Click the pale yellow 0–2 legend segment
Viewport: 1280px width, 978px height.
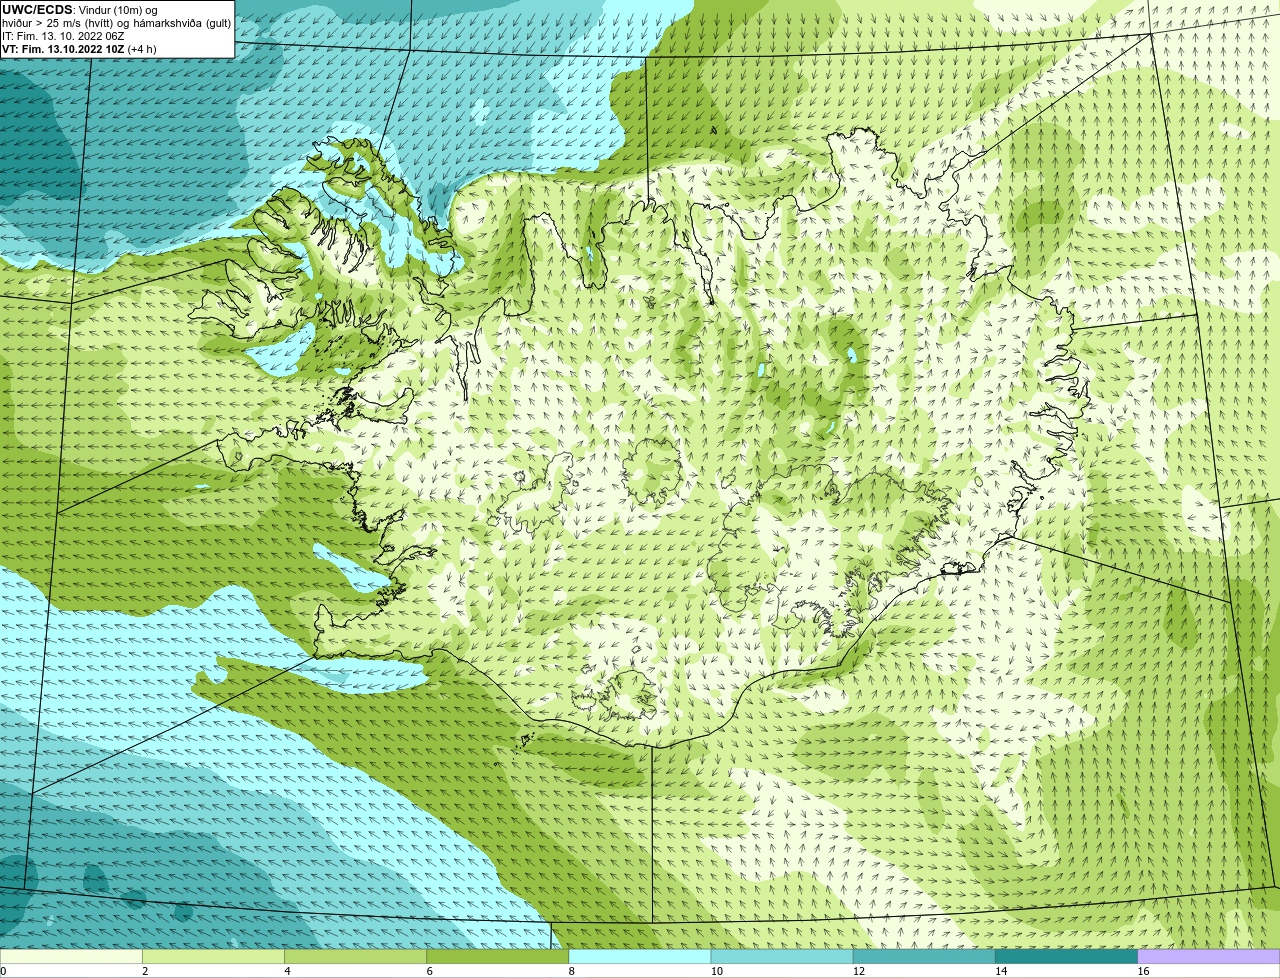[x=71, y=957]
